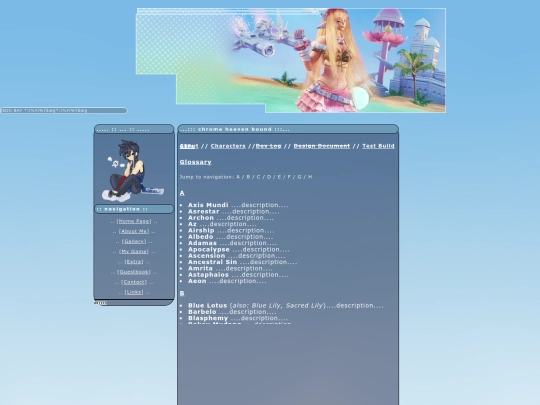
Task: Open the About link beside Characters
Action: click(x=189, y=146)
